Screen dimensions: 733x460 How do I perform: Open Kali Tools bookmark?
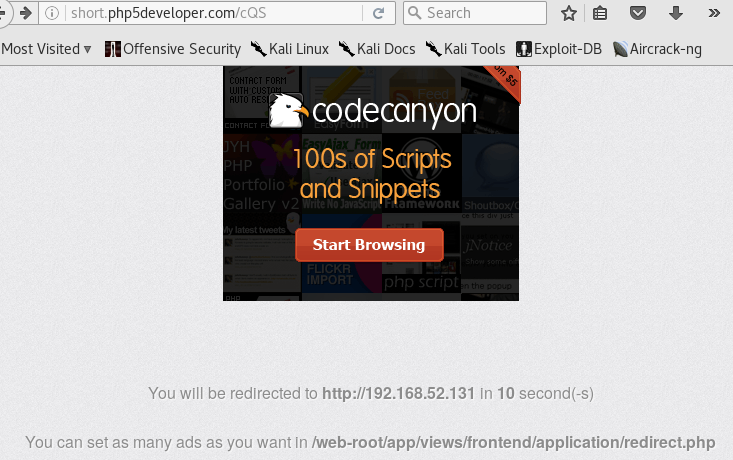click(466, 49)
